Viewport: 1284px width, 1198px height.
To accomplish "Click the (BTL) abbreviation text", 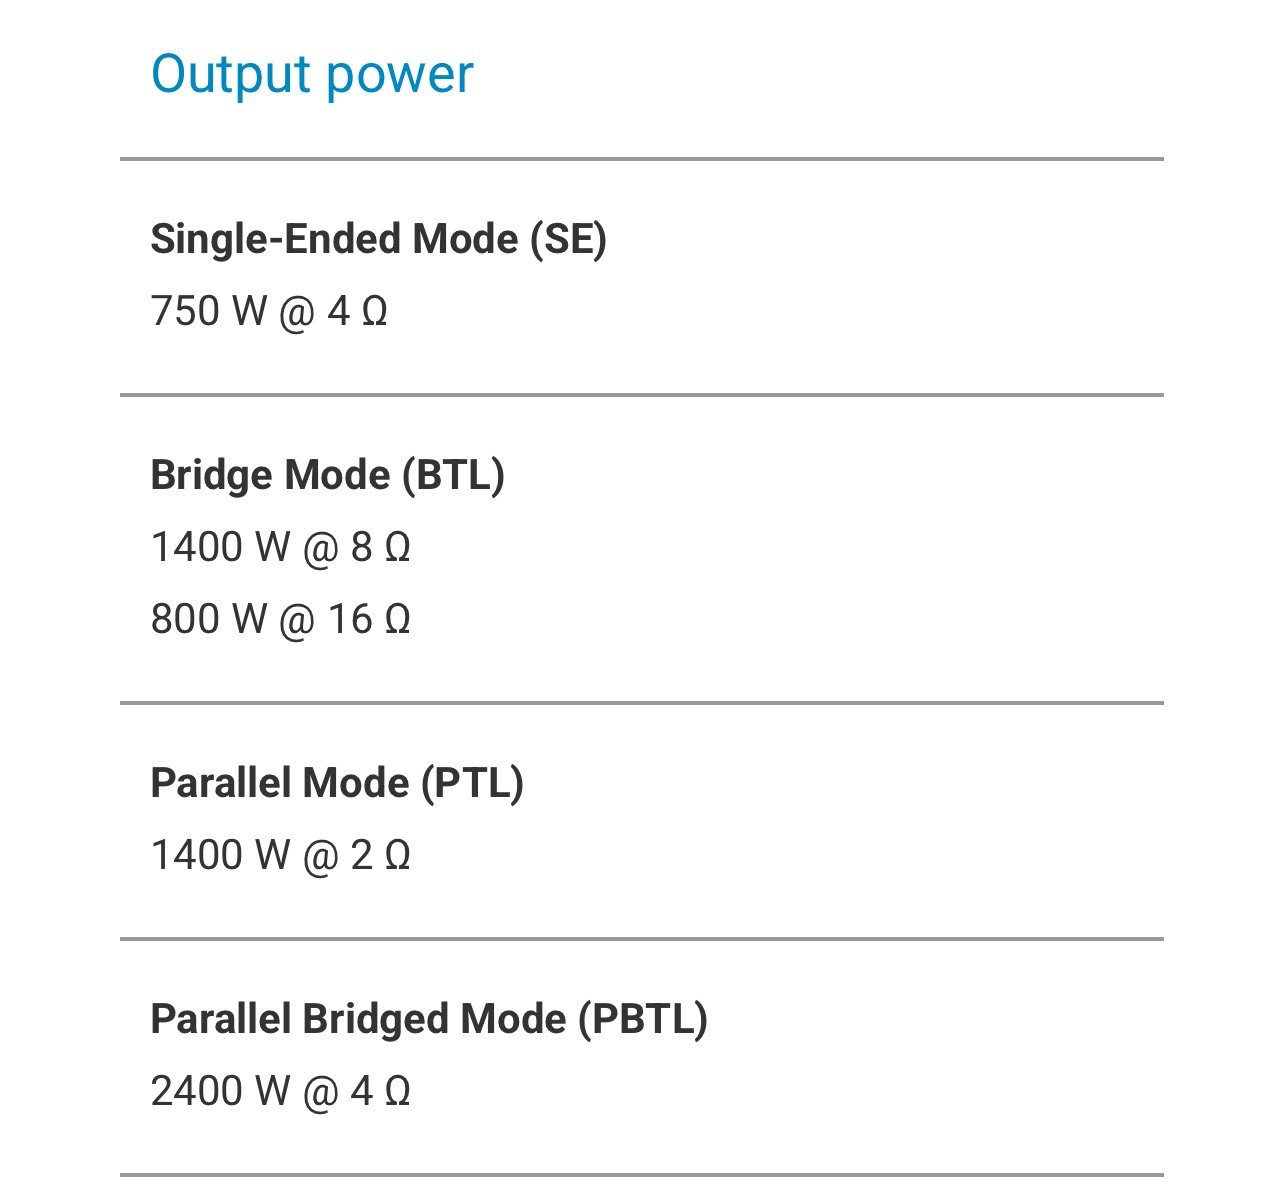I will click(x=453, y=476).
